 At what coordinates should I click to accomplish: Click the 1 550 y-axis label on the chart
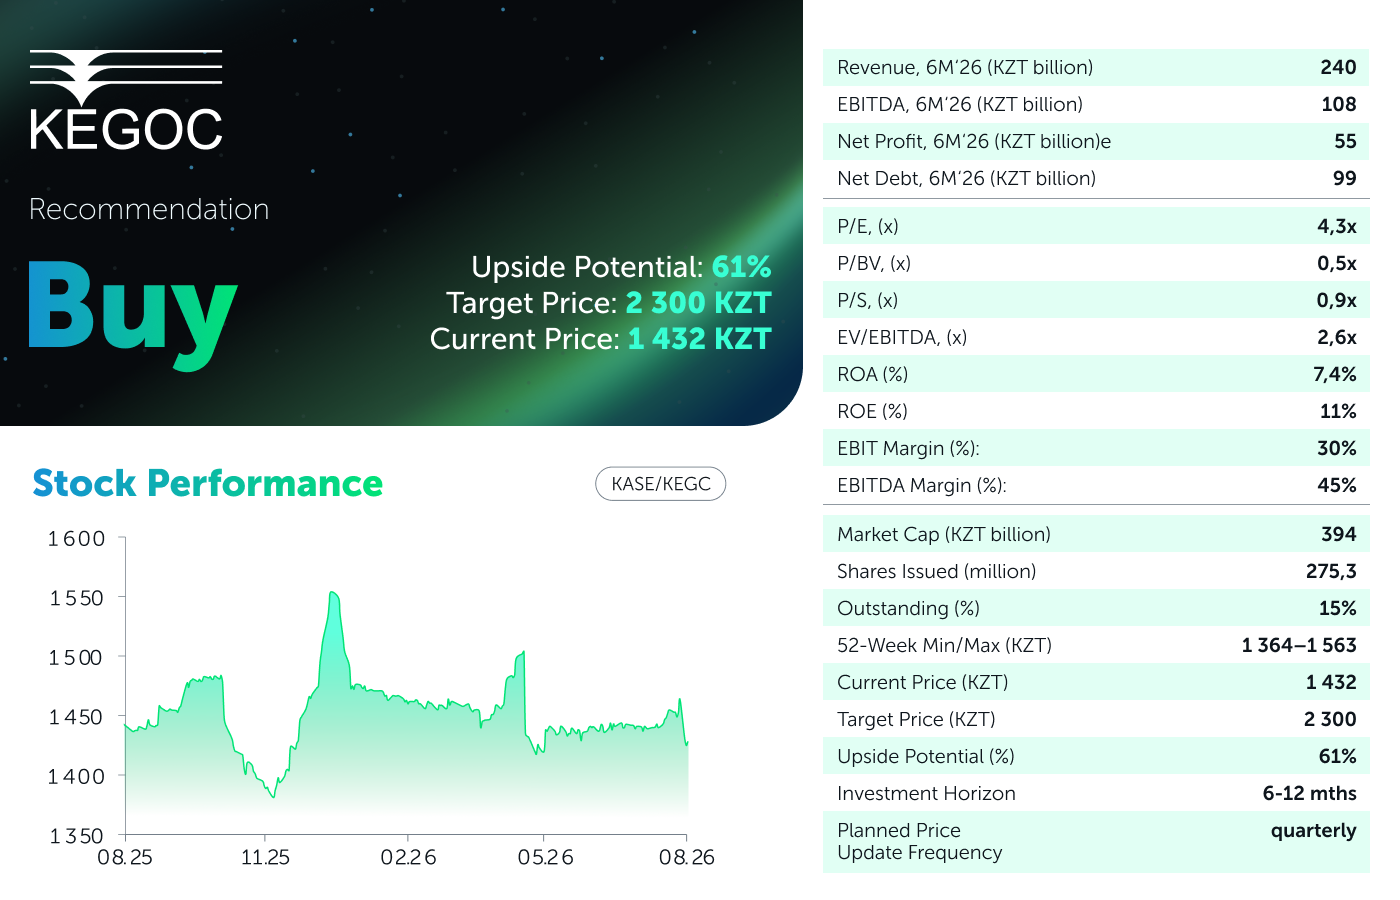pos(77,598)
